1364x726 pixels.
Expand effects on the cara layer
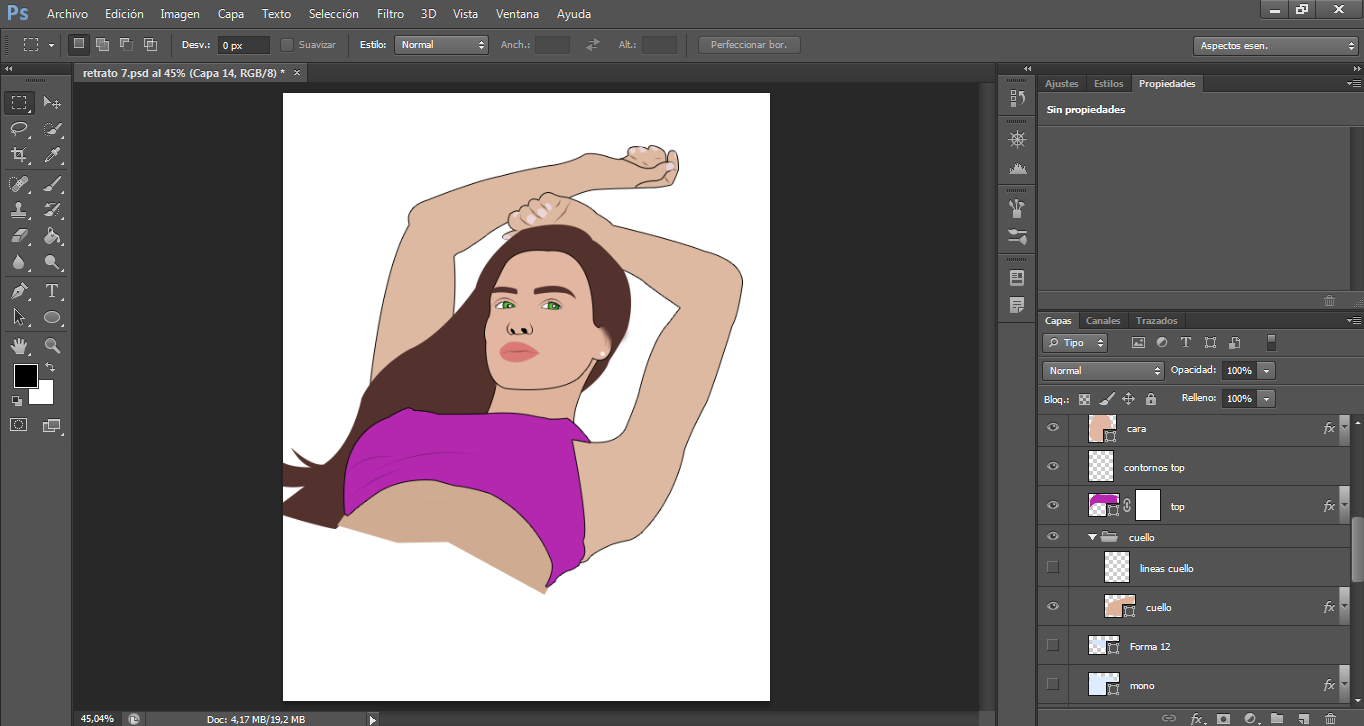pos(1345,428)
